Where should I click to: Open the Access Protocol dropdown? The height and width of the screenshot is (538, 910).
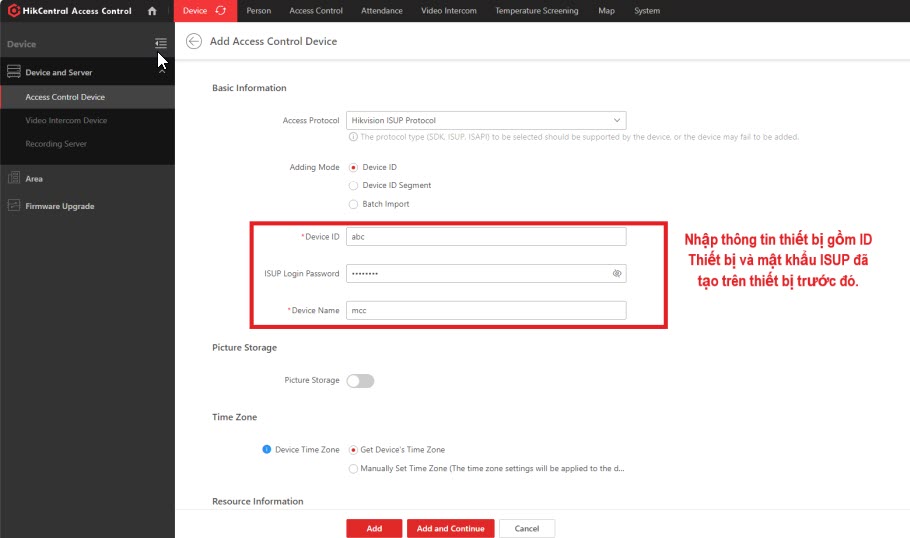485,120
